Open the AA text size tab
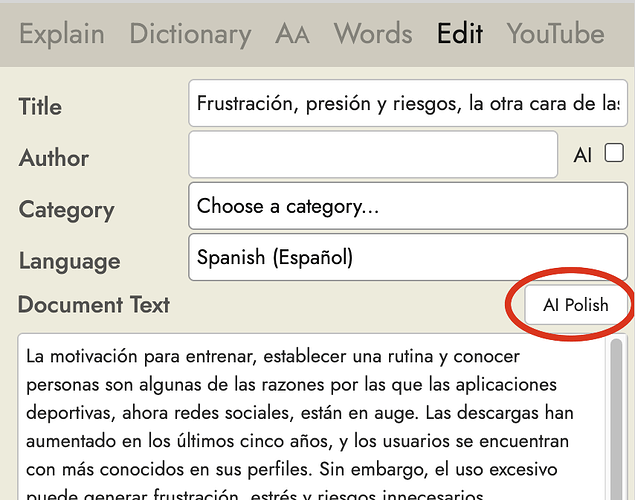 (x=292, y=34)
